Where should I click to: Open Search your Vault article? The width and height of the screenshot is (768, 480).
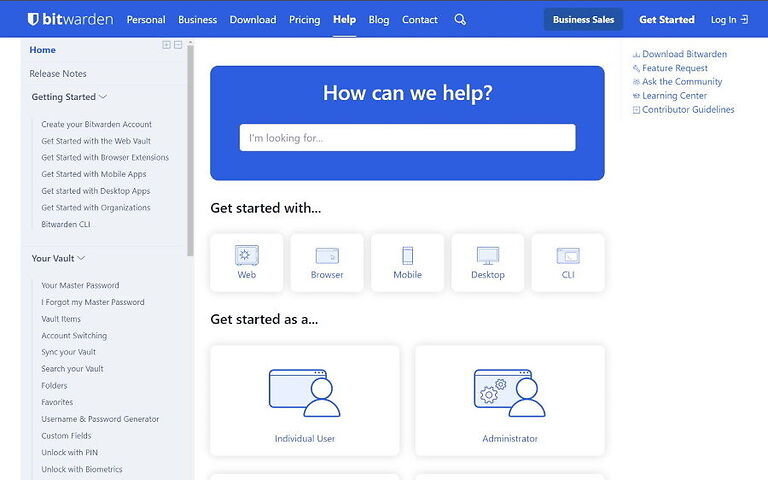pyautogui.click(x=72, y=369)
